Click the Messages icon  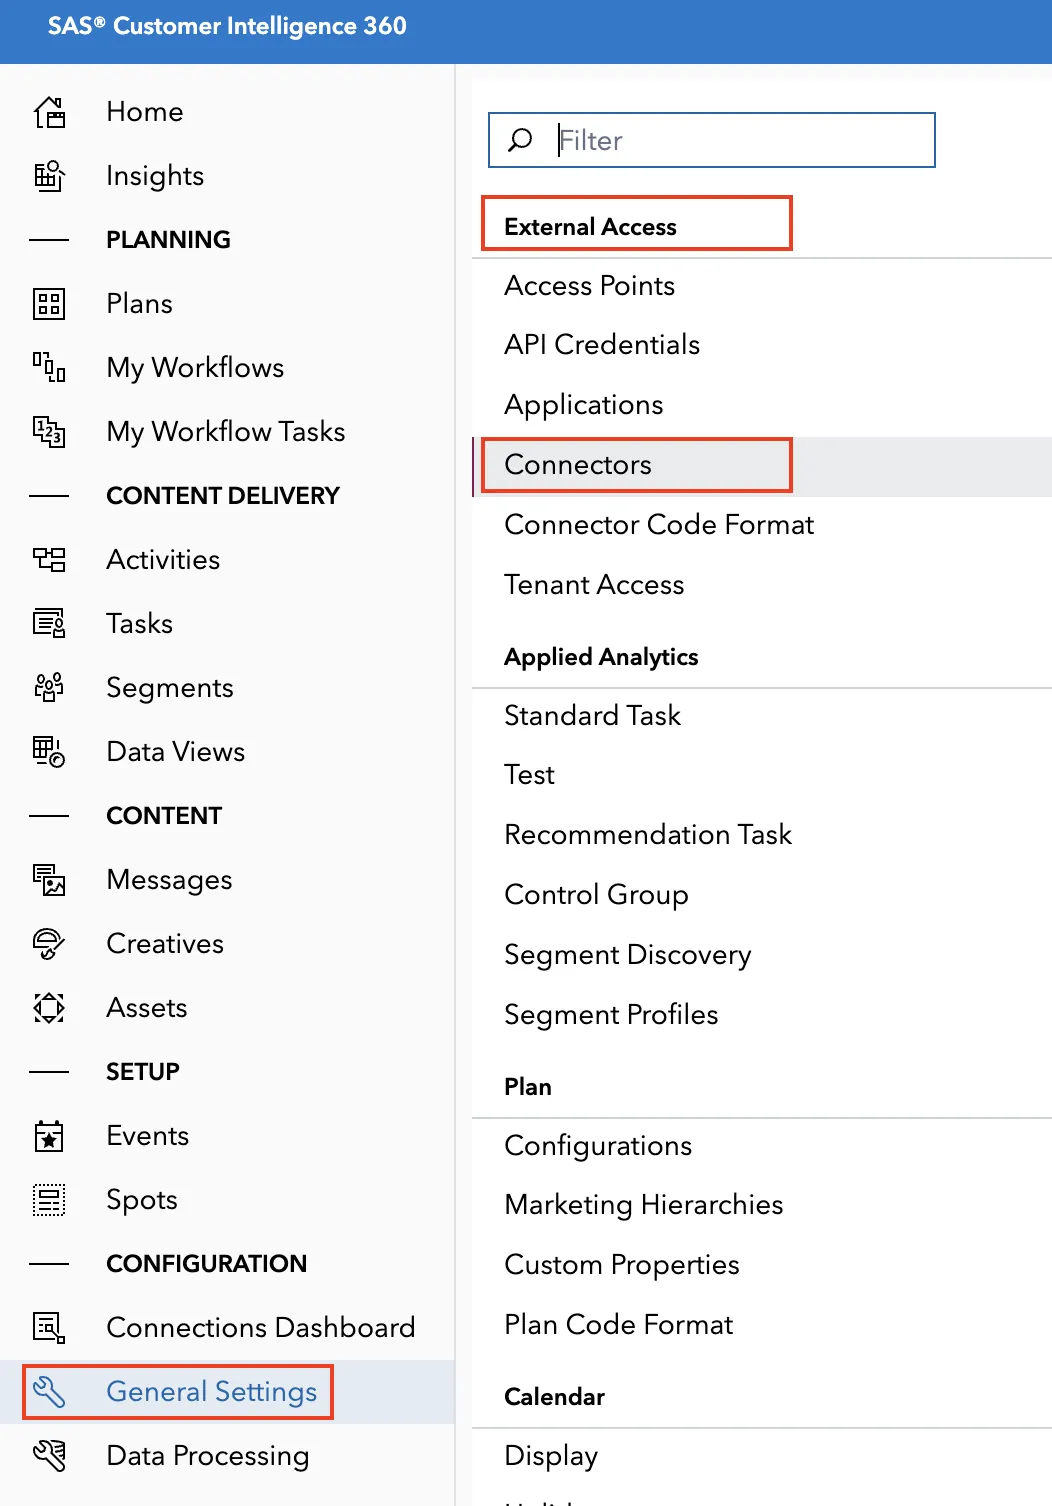coord(49,880)
